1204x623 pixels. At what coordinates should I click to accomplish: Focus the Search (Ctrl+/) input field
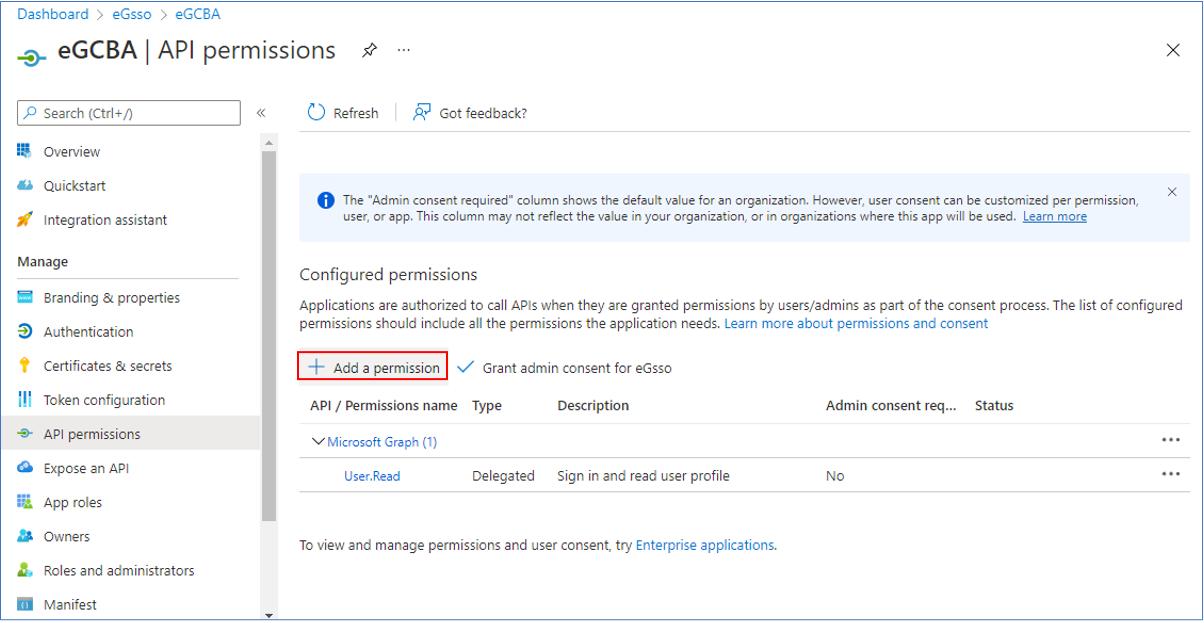129,113
